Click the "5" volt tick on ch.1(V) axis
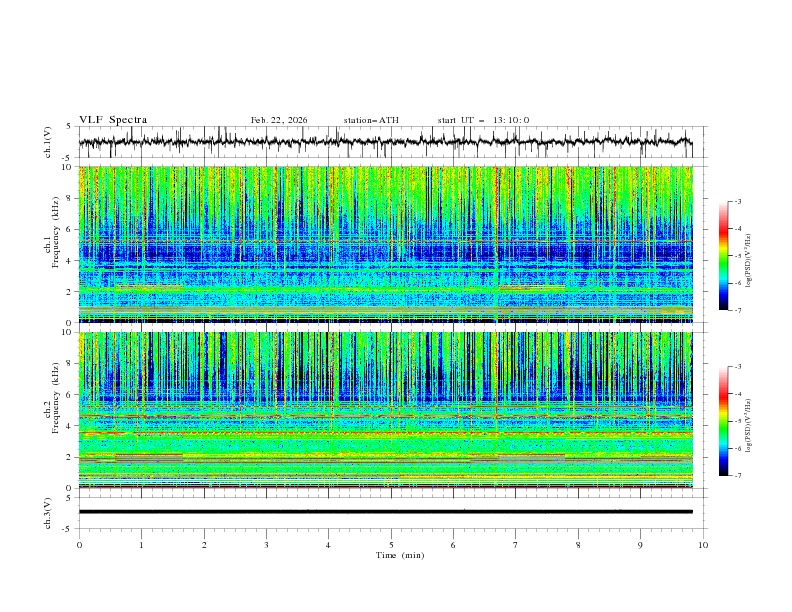 (69, 127)
